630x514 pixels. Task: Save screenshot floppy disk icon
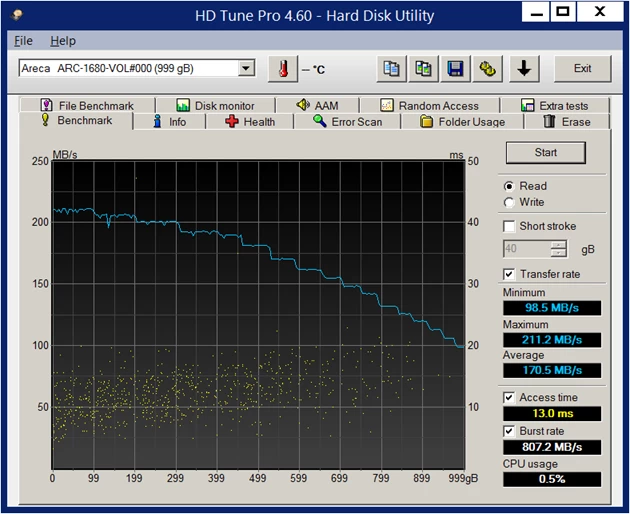pos(455,69)
